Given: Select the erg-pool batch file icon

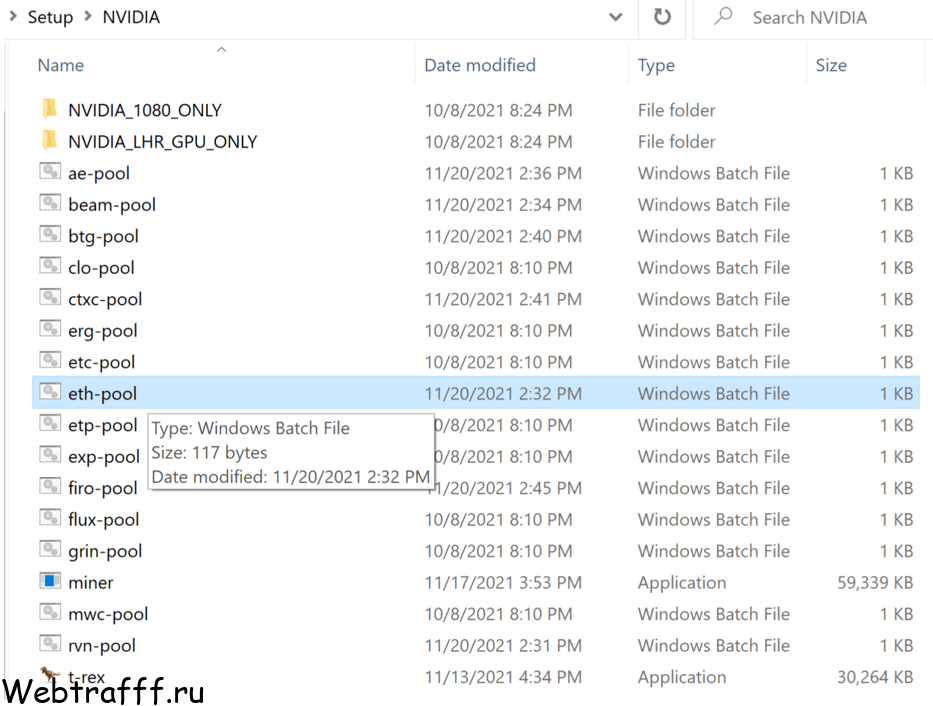Looking at the screenshot, I should click(x=50, y=330).
